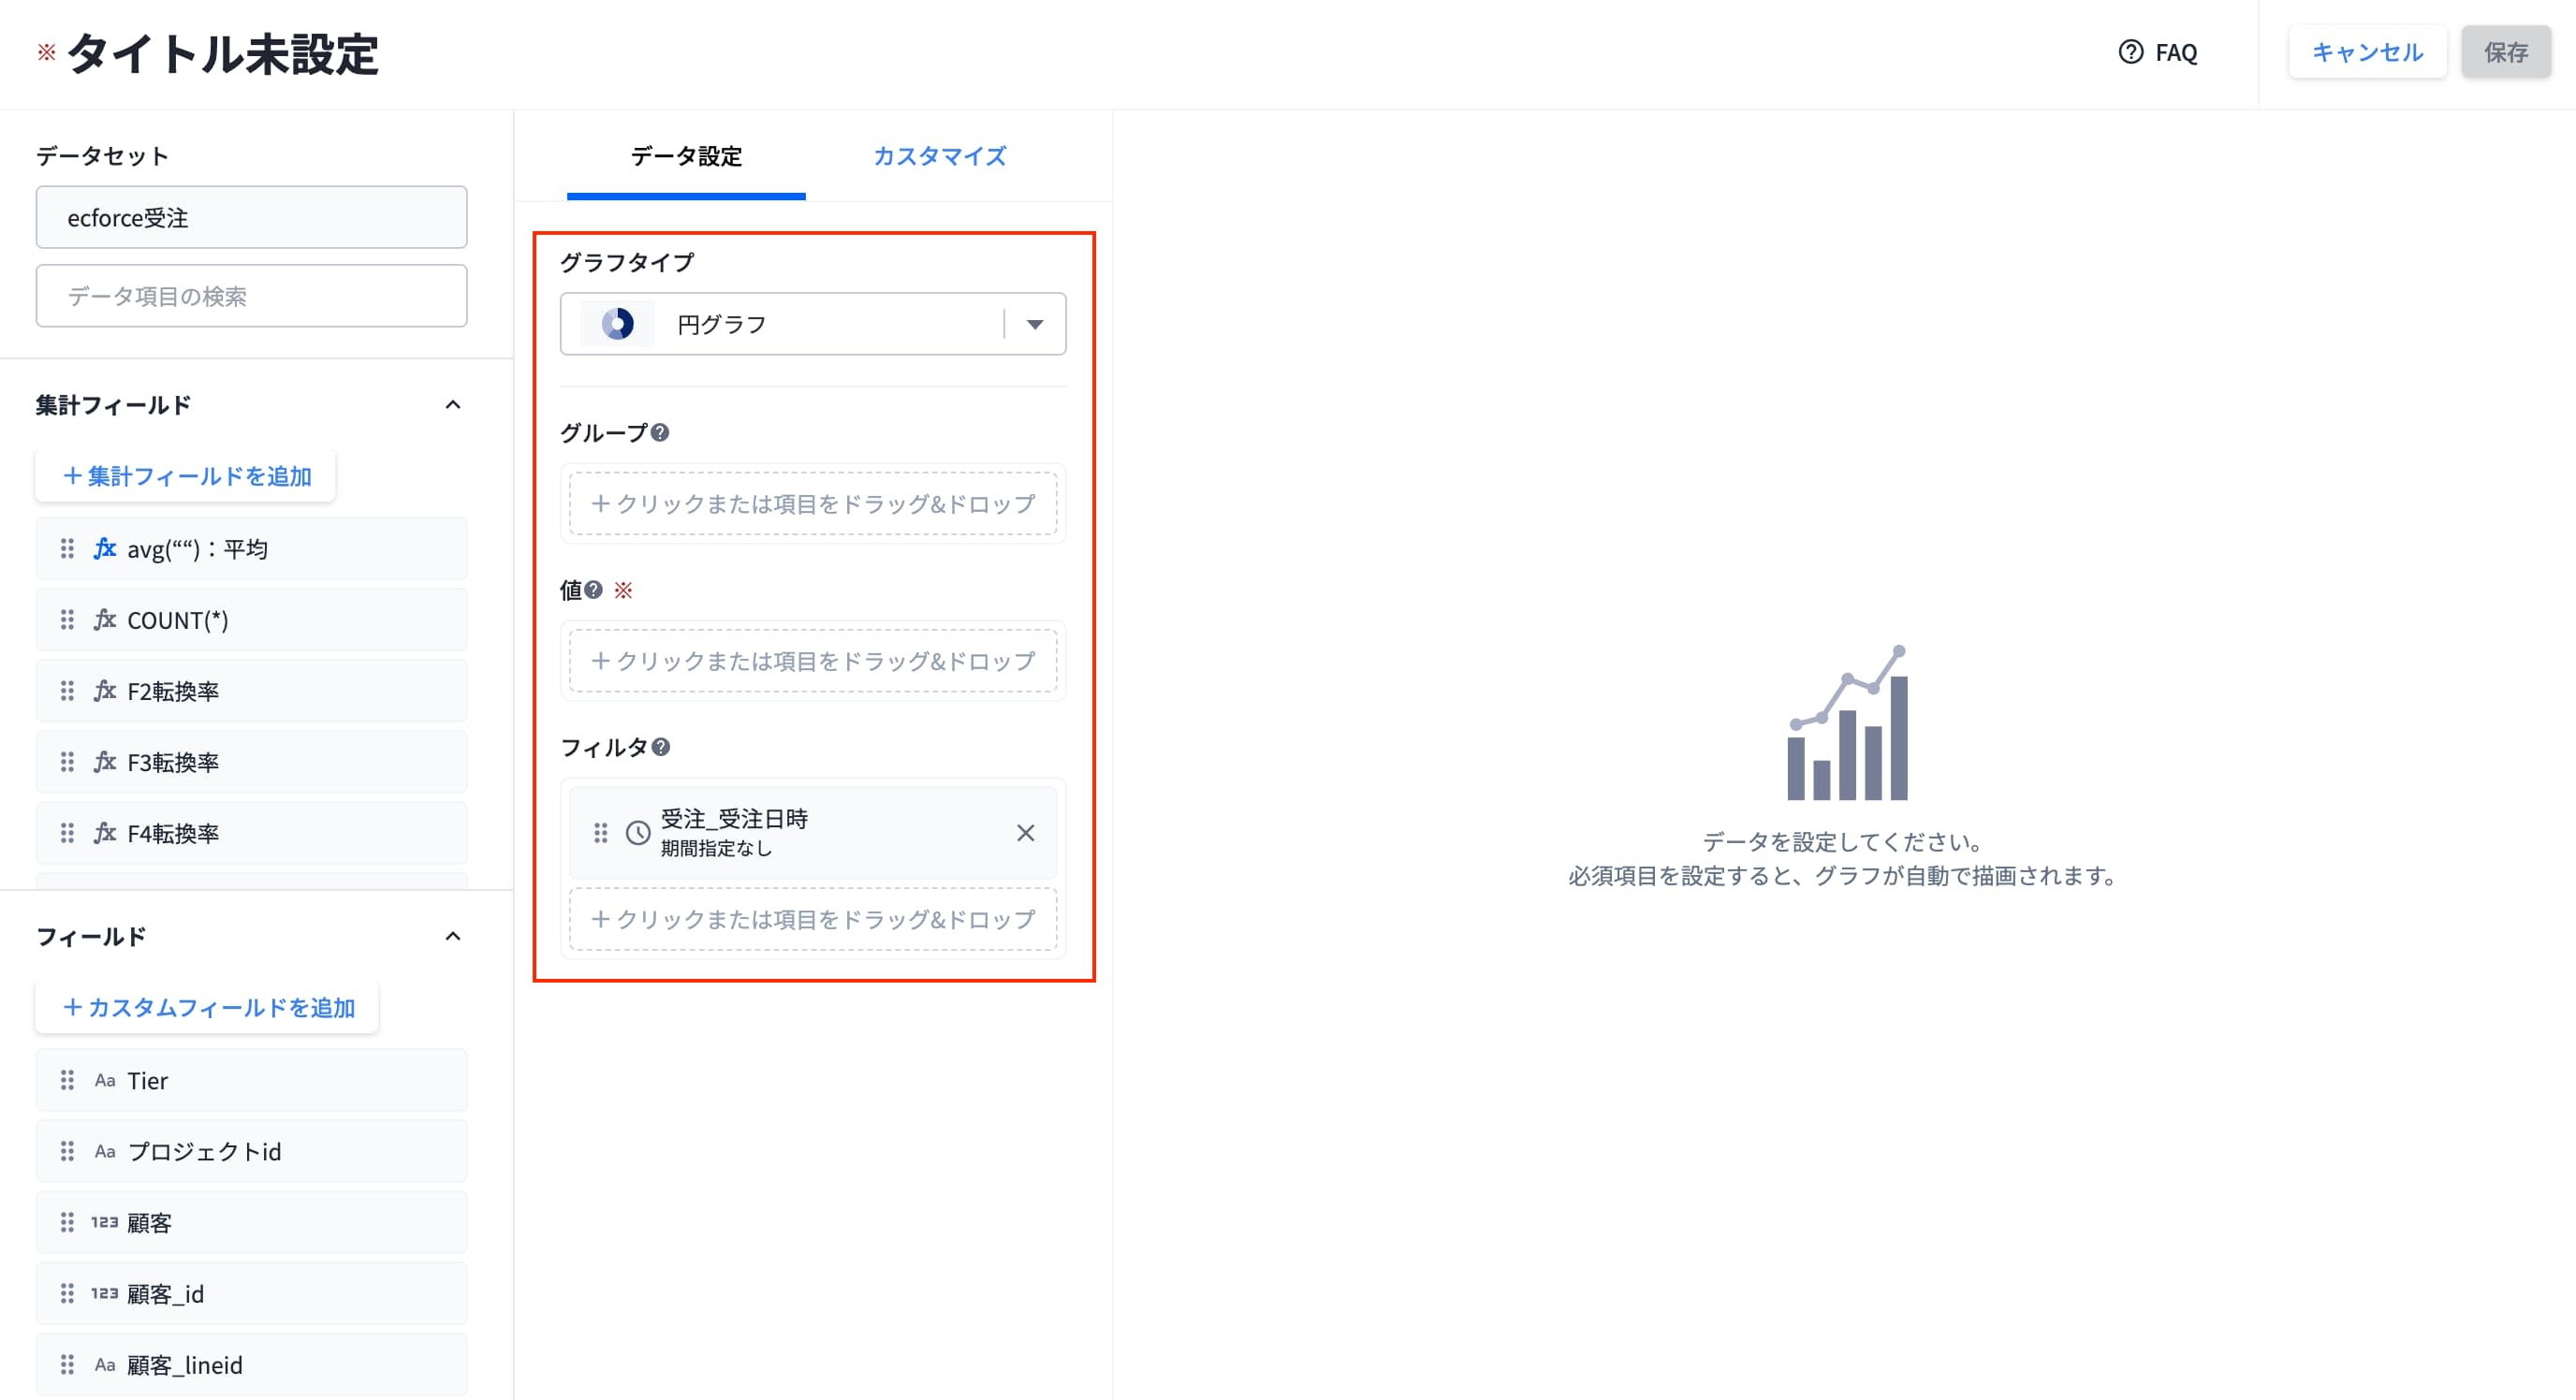2576x1400 pixels.
Task: Select the プロジェクトid field
Action: [251, 1151]
